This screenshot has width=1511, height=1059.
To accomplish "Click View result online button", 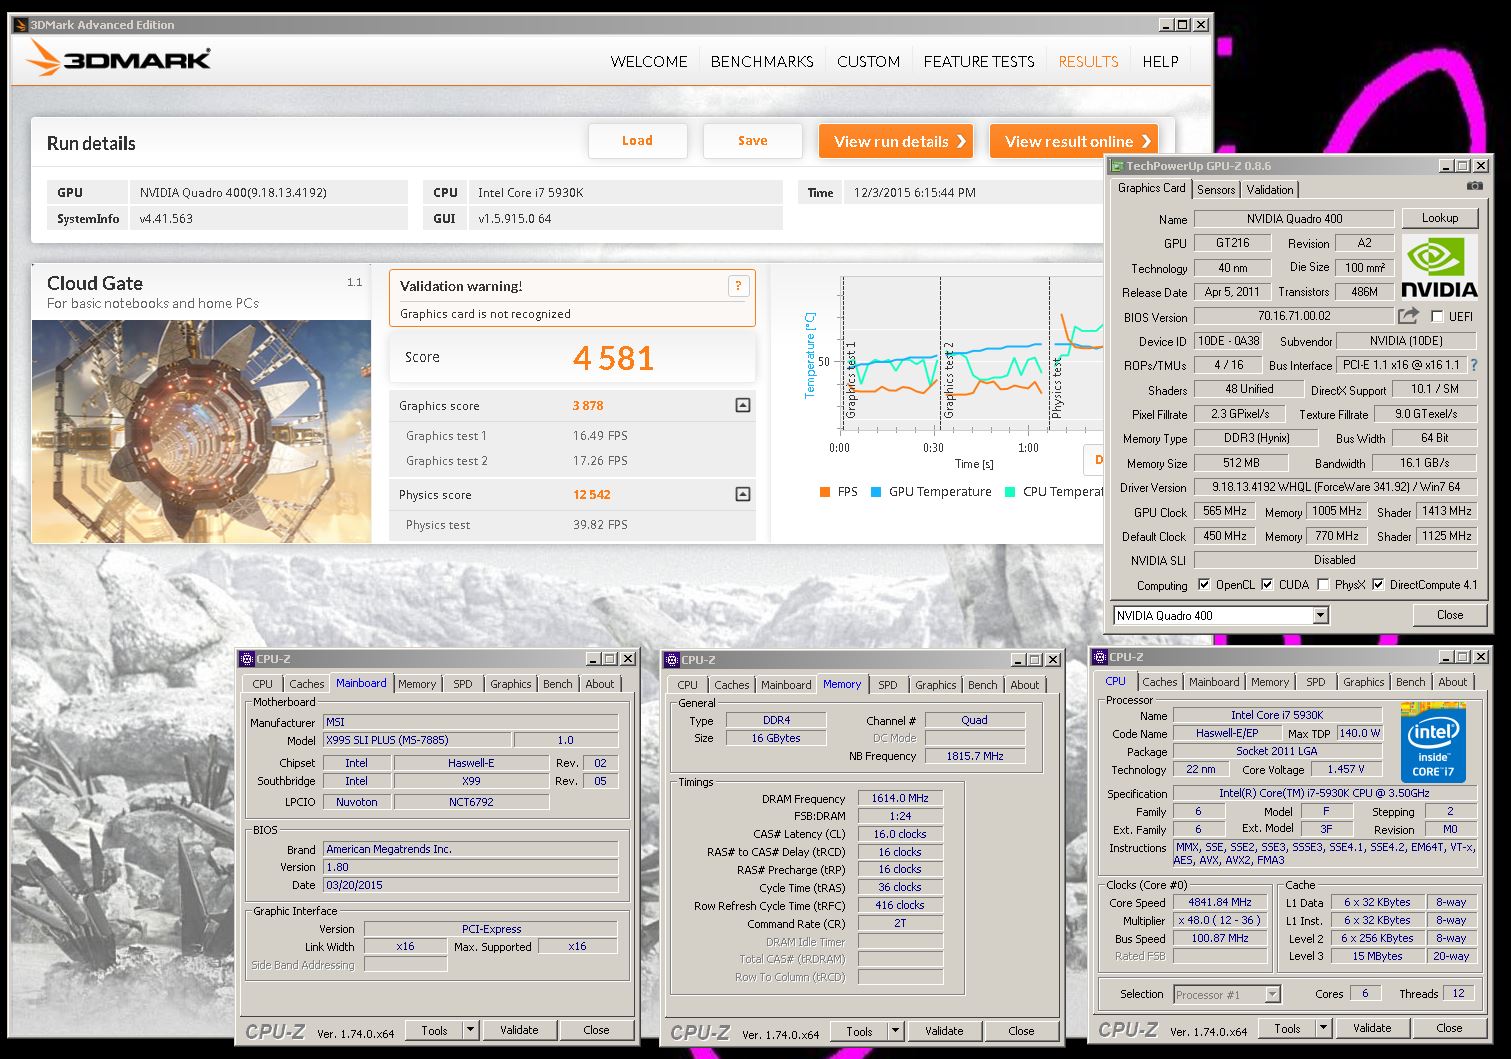I will (x=1074, y=141).
